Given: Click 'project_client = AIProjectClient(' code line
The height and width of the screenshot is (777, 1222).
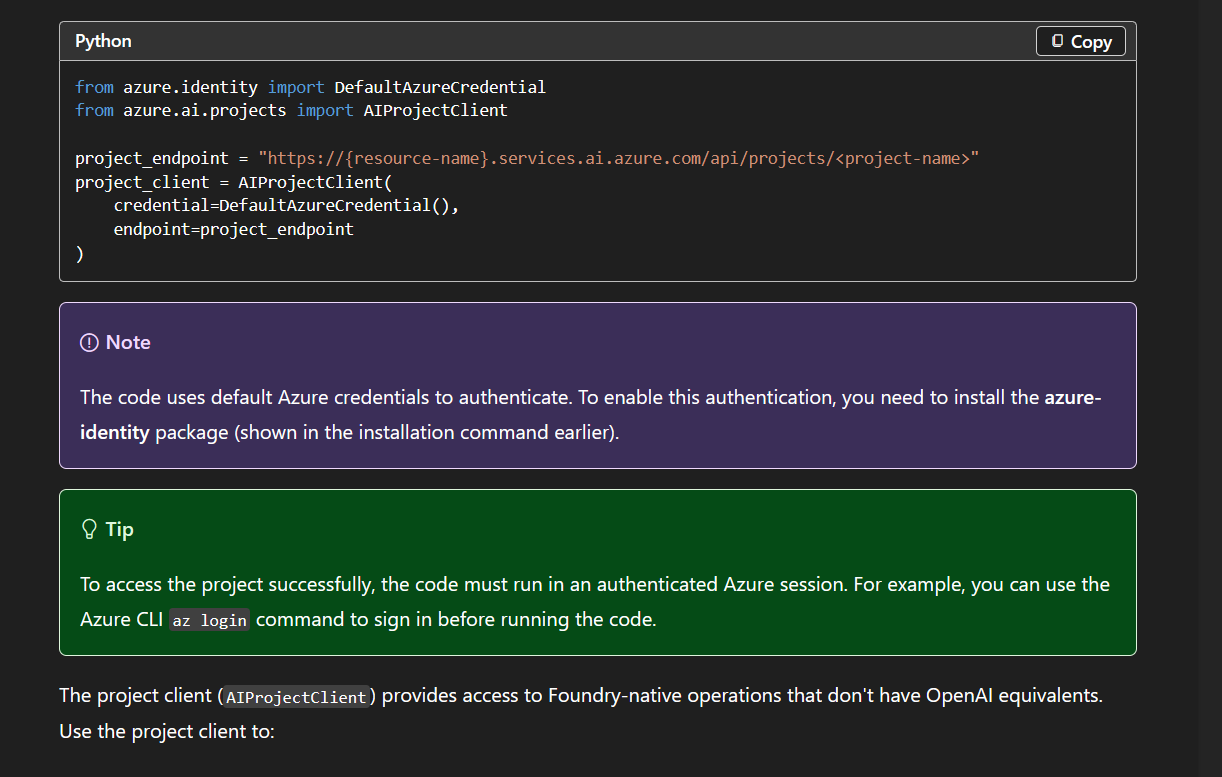Looking at the screenshot, I should [x=235, y=182].
